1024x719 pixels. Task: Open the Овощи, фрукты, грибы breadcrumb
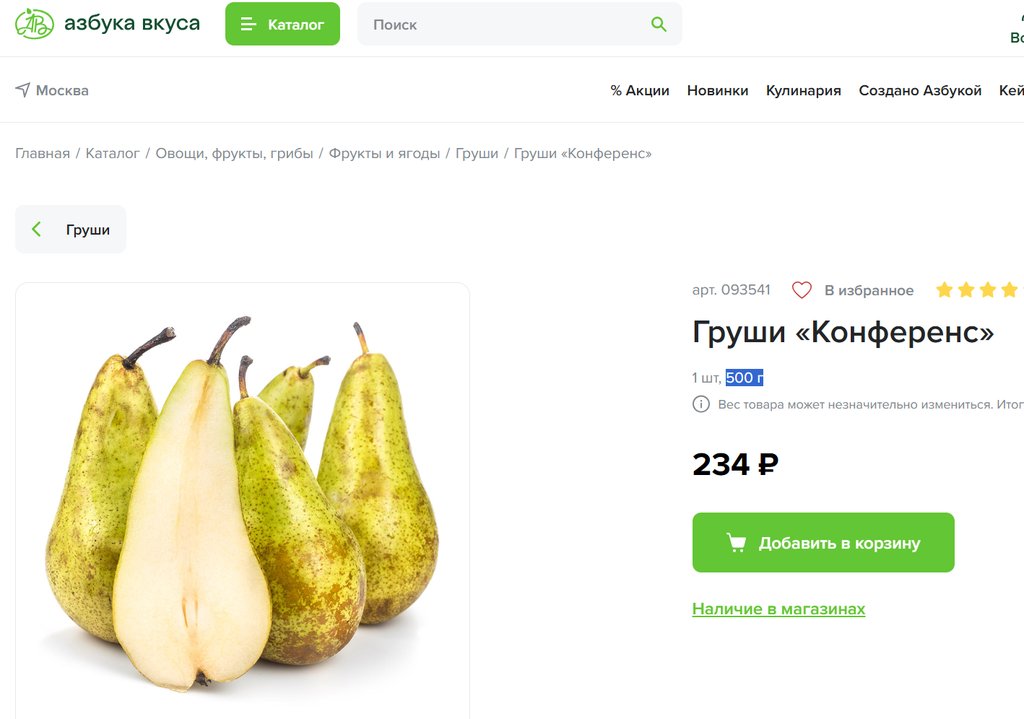click(234, 153)
